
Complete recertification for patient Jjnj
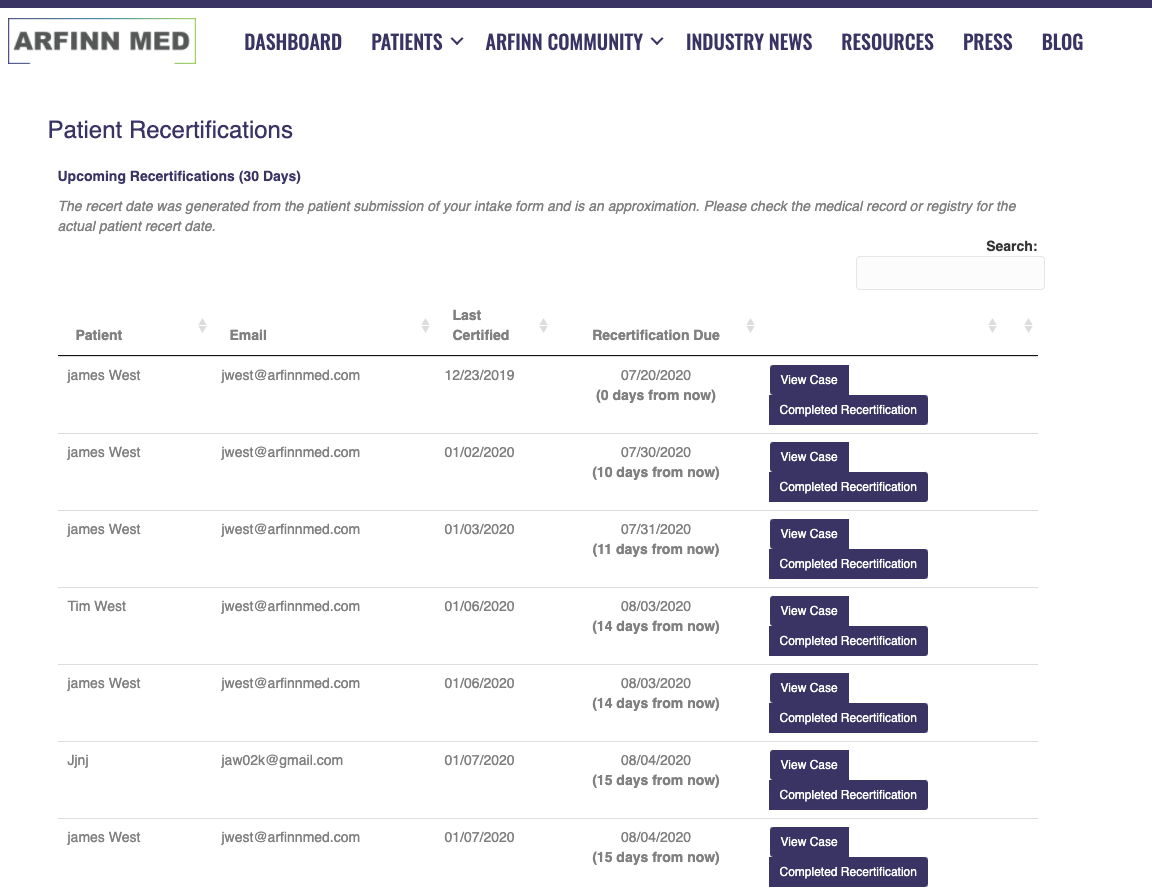pyautogui.click(x=848, y=795)
